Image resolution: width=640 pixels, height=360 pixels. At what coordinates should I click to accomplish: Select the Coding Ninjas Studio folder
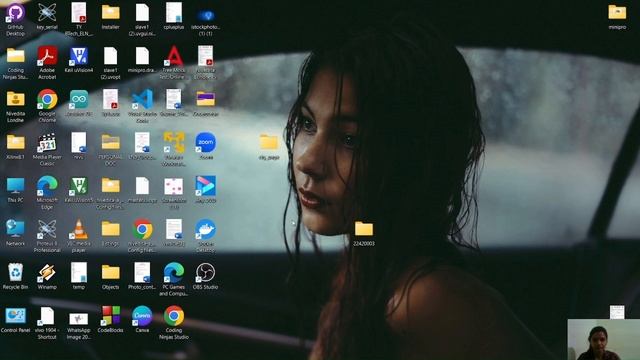coord(16,56)
